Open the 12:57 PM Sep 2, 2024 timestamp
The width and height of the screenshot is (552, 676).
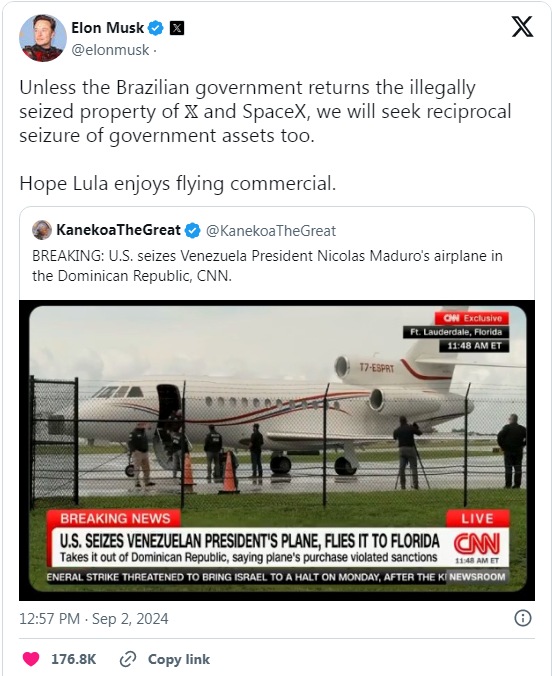(x=94, y=619)
